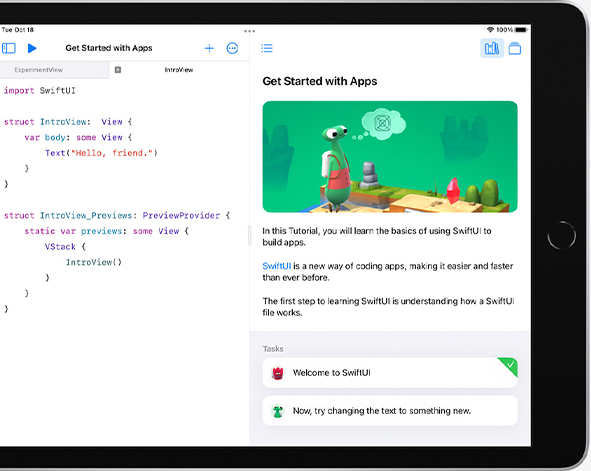Screen dimensions: 591x471
Task: Open the app preview window icon
Action: coord(515,48)
